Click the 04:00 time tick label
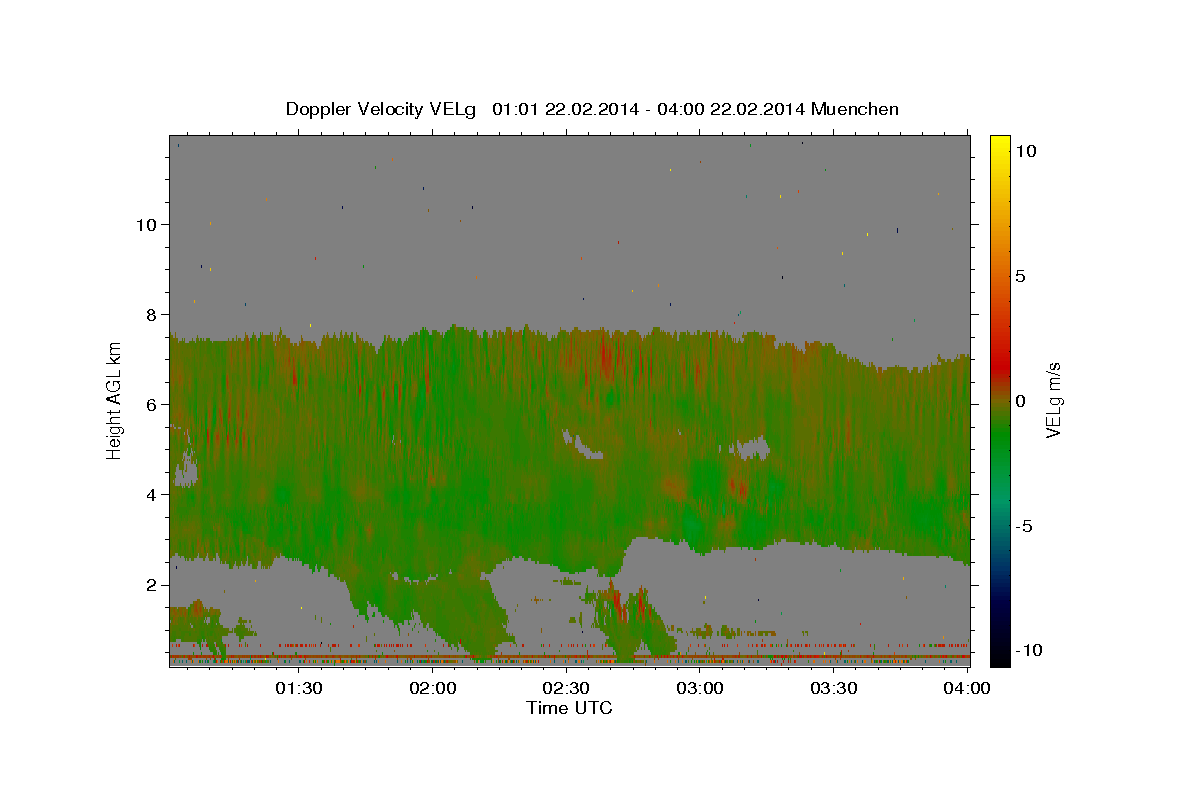 pyautogui.click(x=967, y=688)
